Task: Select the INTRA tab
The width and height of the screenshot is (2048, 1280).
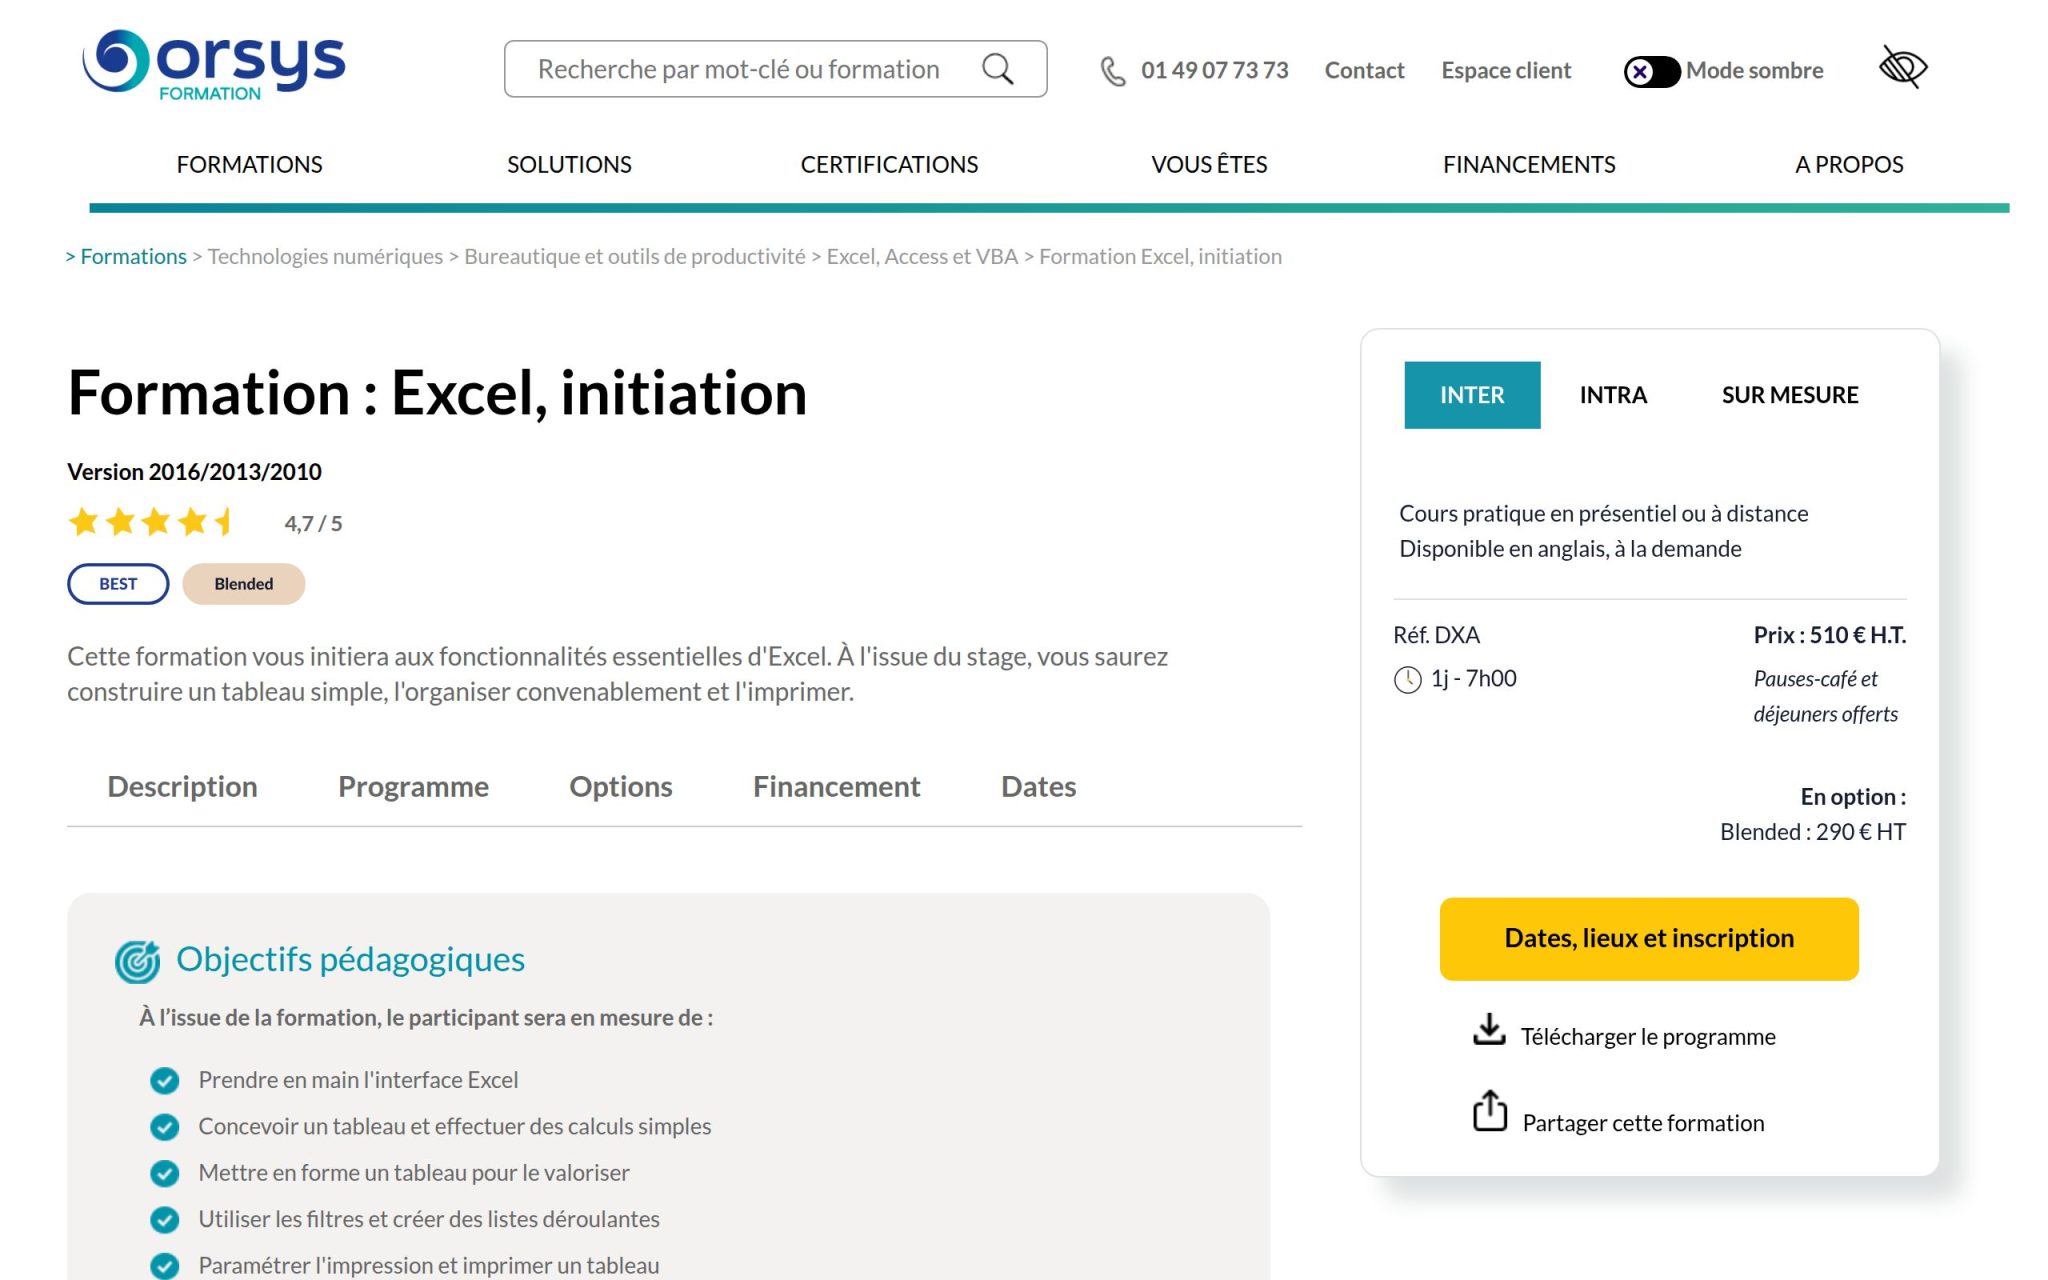Action: click(1613, 395)
